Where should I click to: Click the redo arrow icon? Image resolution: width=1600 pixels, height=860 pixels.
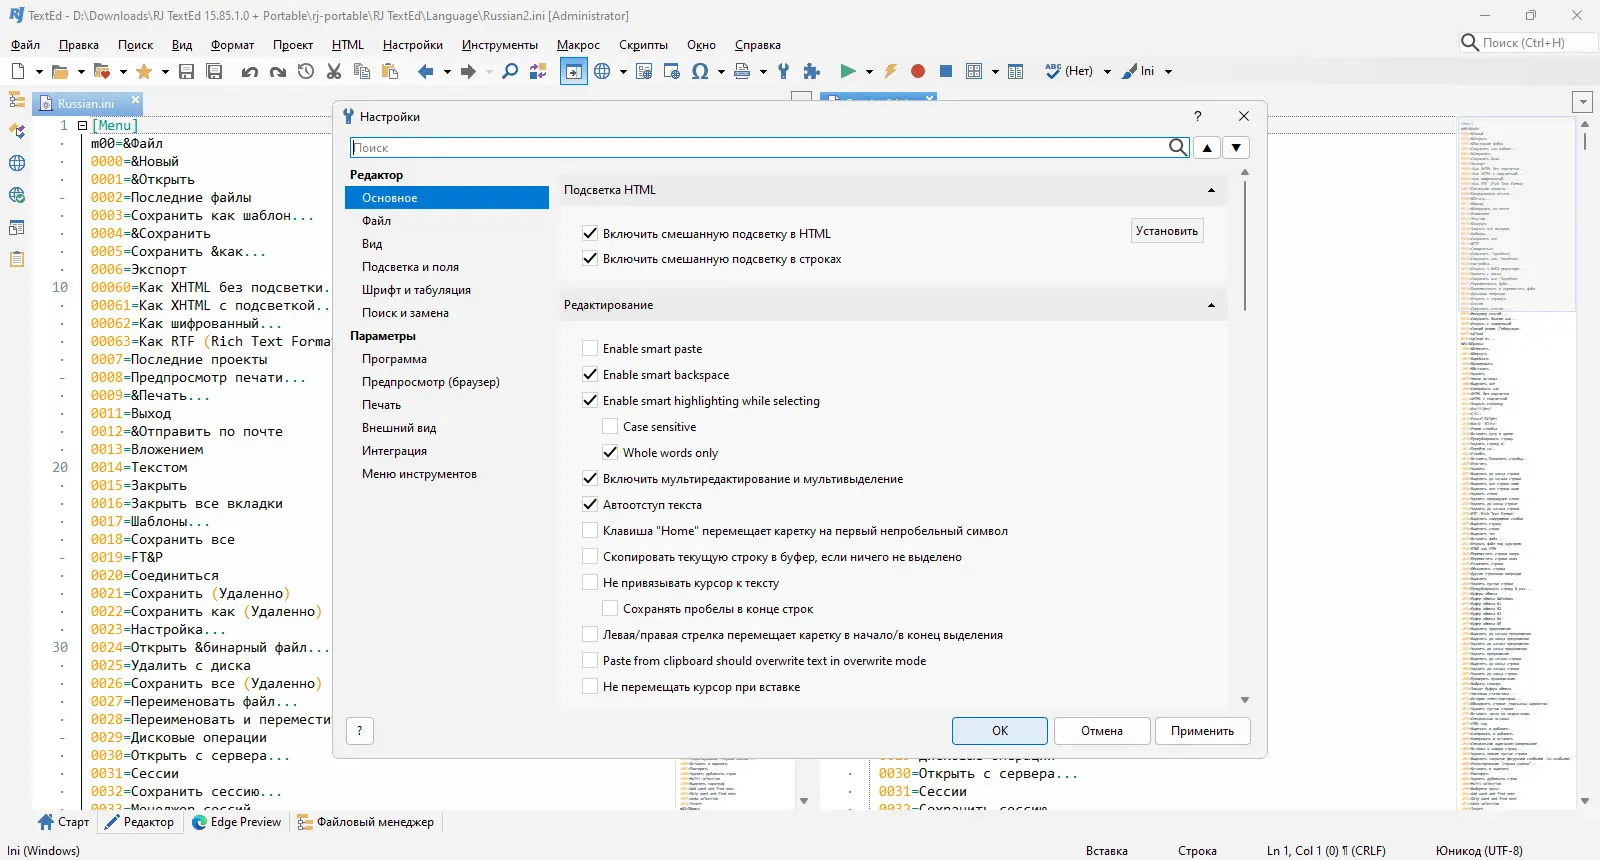coord(278,71)
